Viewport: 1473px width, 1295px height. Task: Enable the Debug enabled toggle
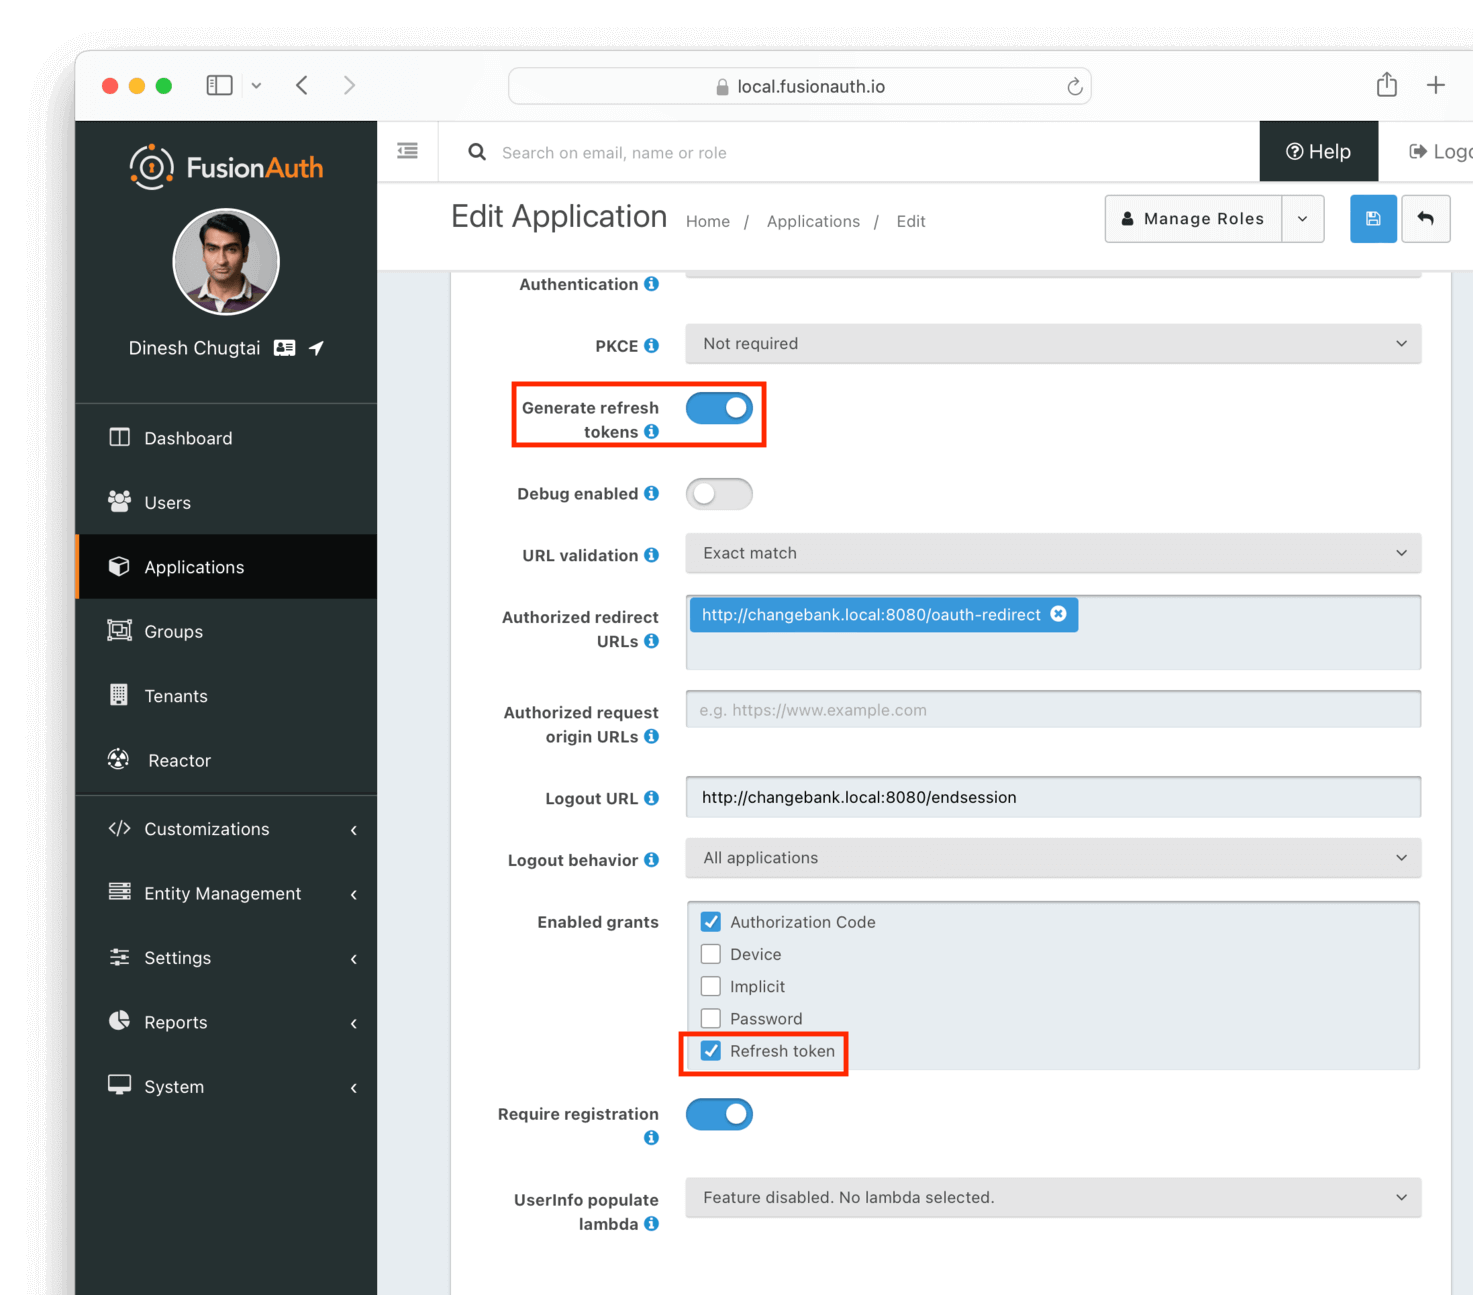tap(719, 493)
